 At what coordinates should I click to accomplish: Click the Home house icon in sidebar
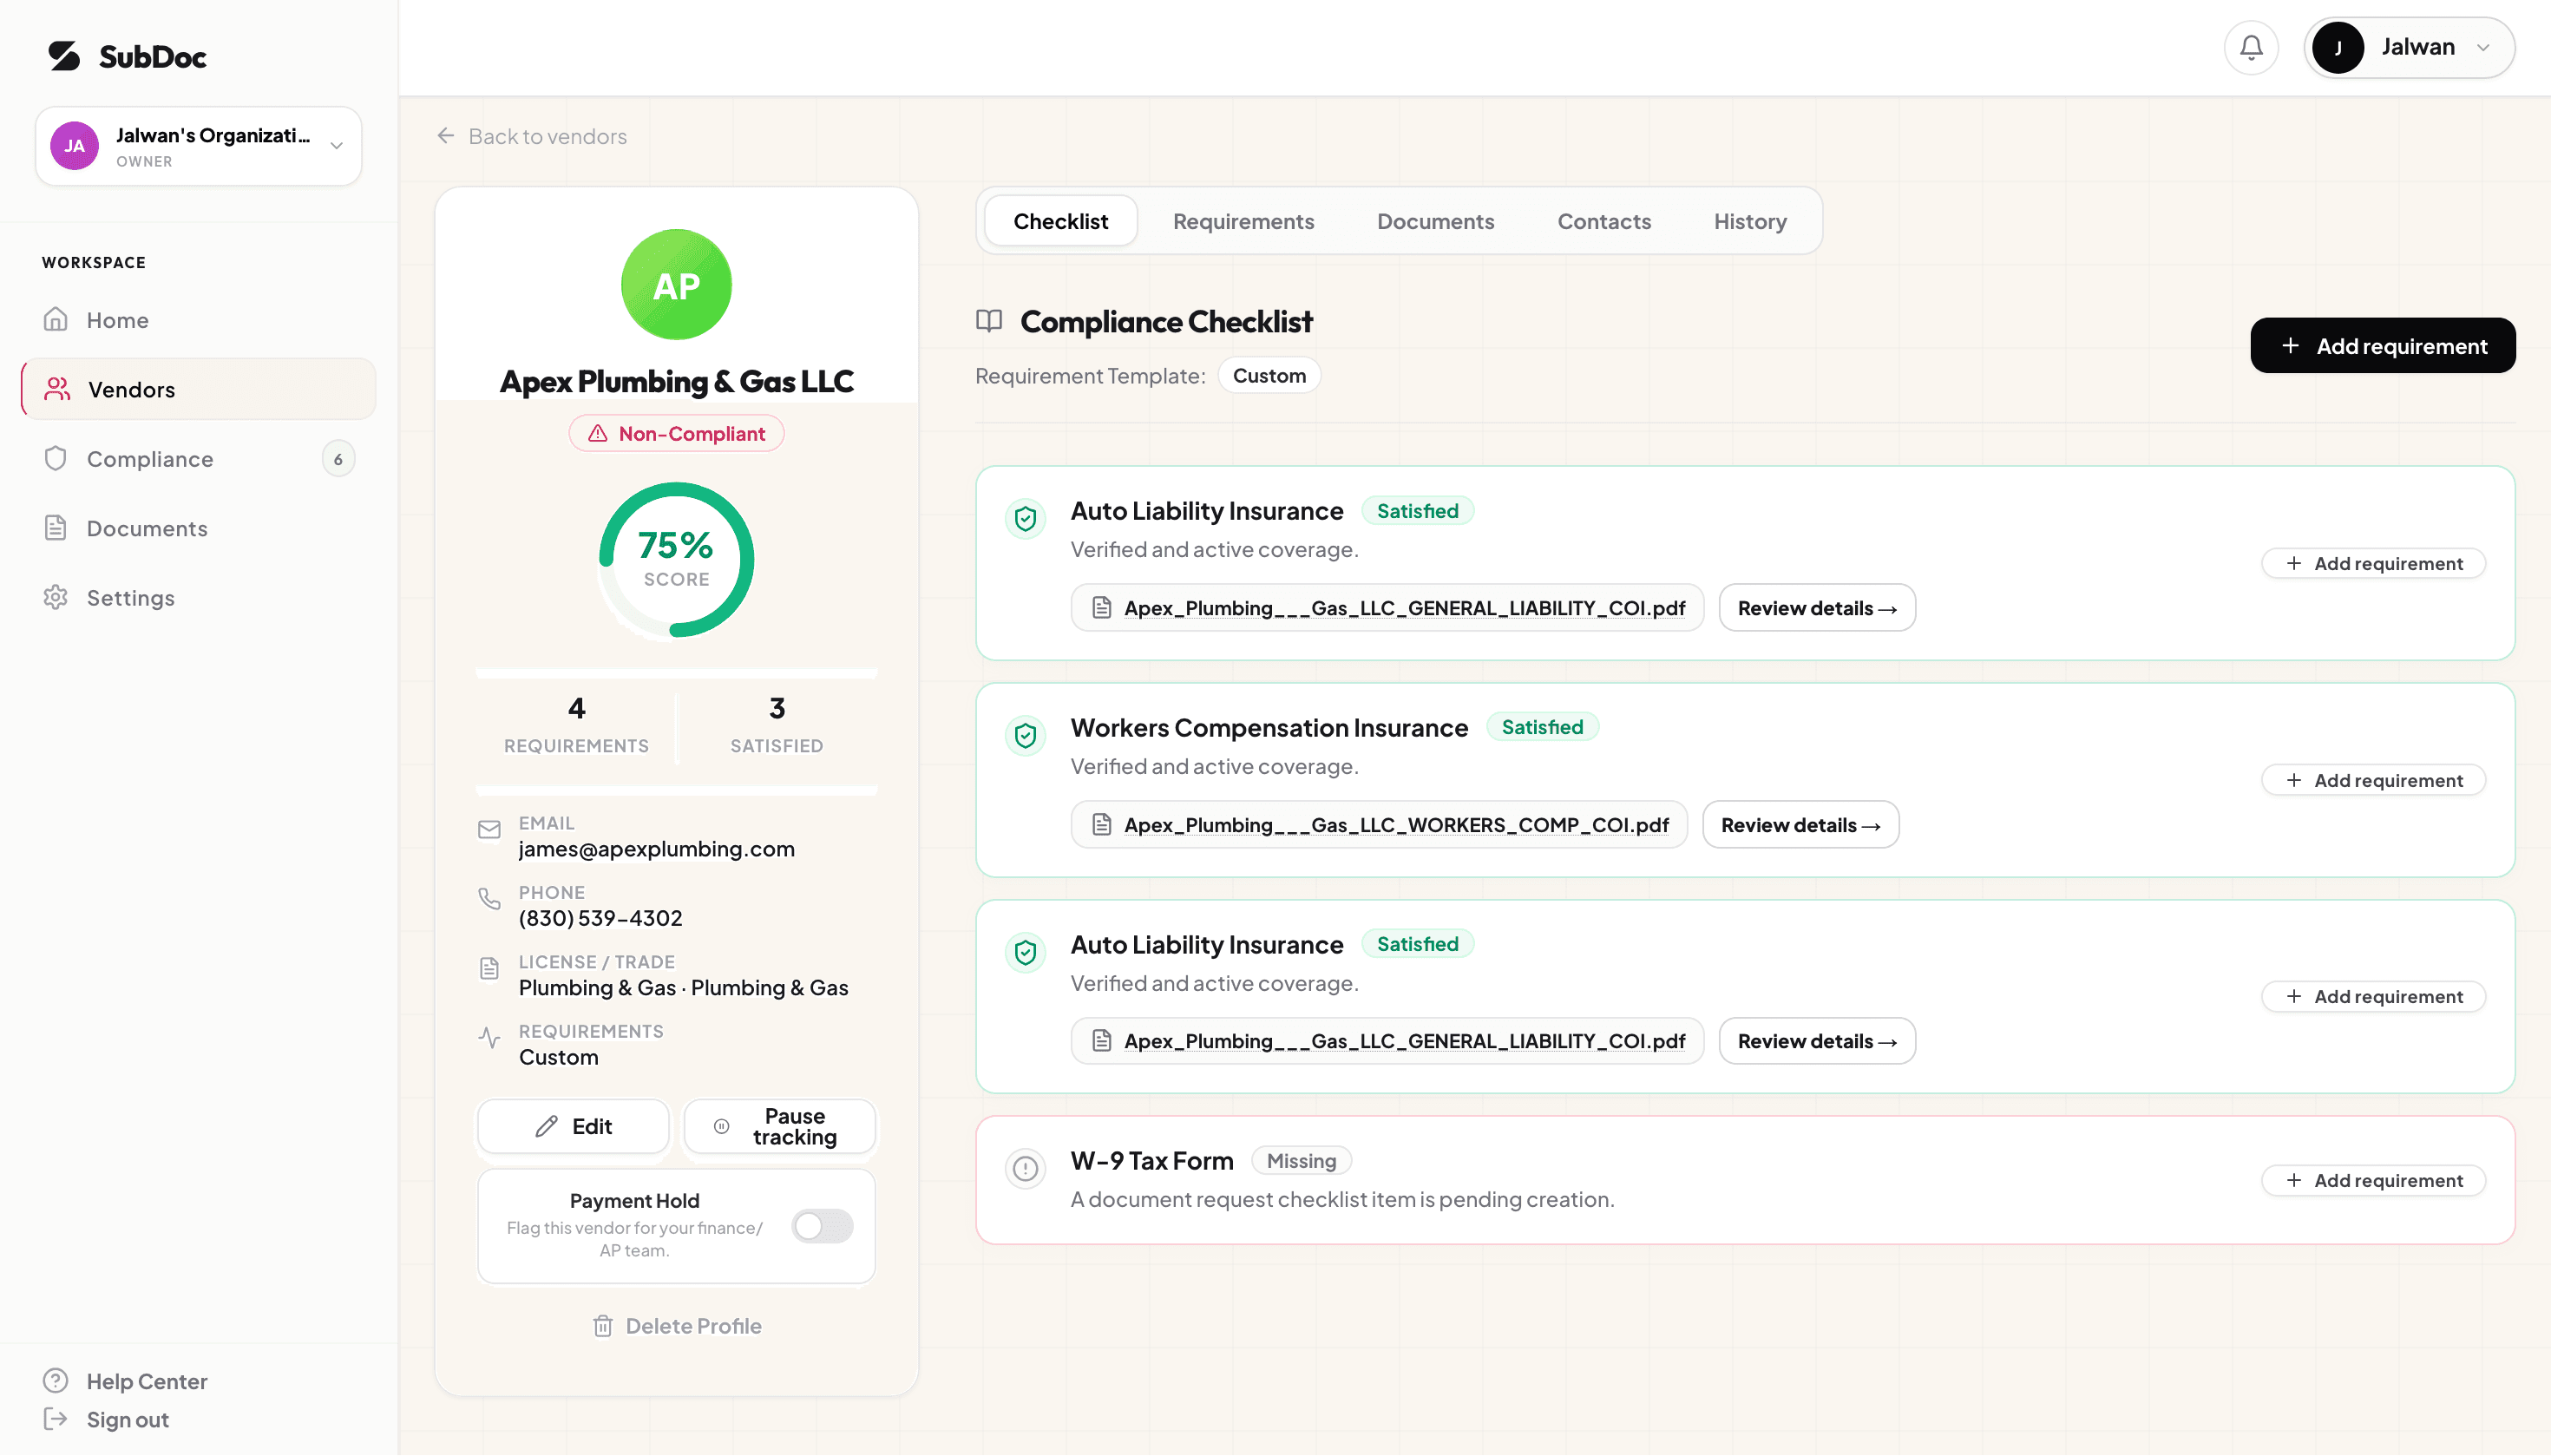pyautogui.click(x=56, y=320)
